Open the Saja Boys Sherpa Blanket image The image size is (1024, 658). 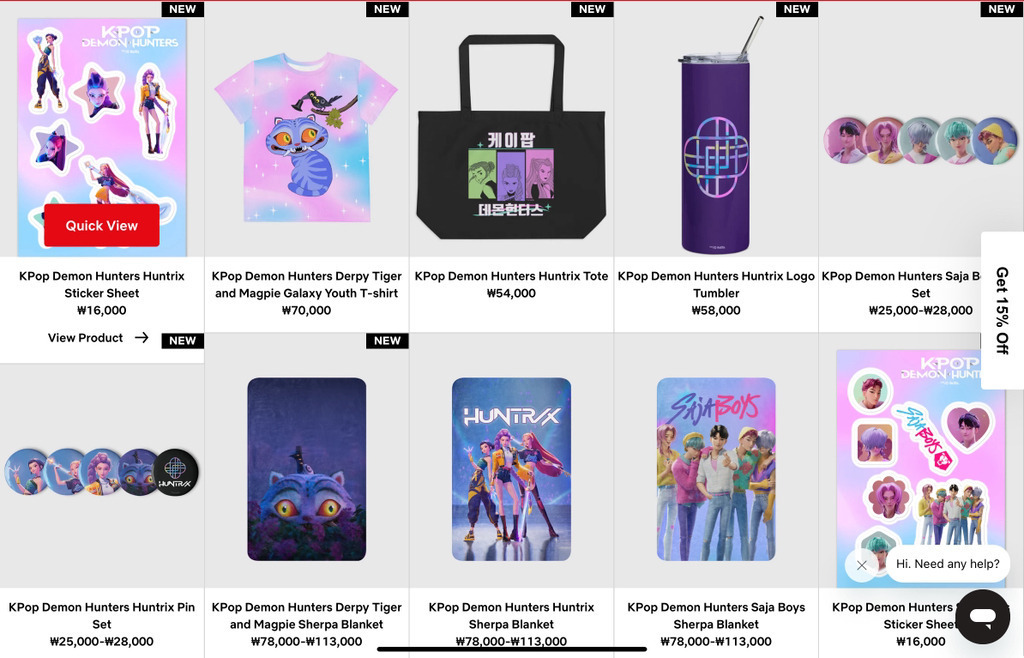(x=716, y=469)
